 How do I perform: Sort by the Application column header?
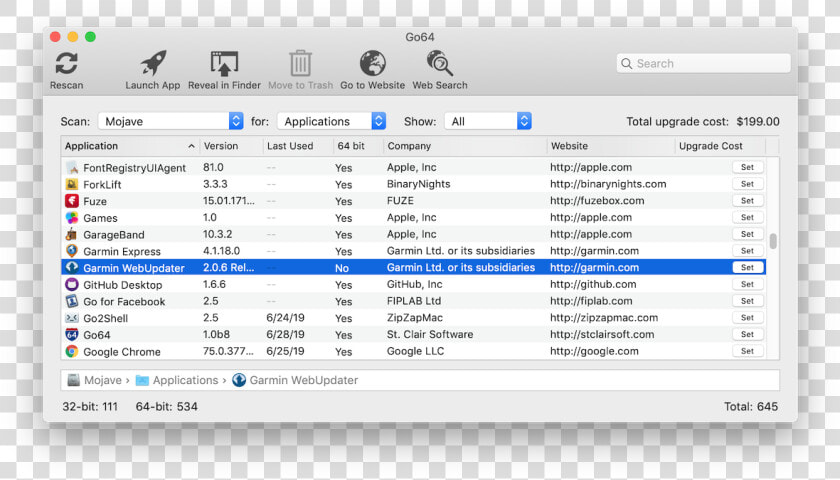[x=130, y=146]
